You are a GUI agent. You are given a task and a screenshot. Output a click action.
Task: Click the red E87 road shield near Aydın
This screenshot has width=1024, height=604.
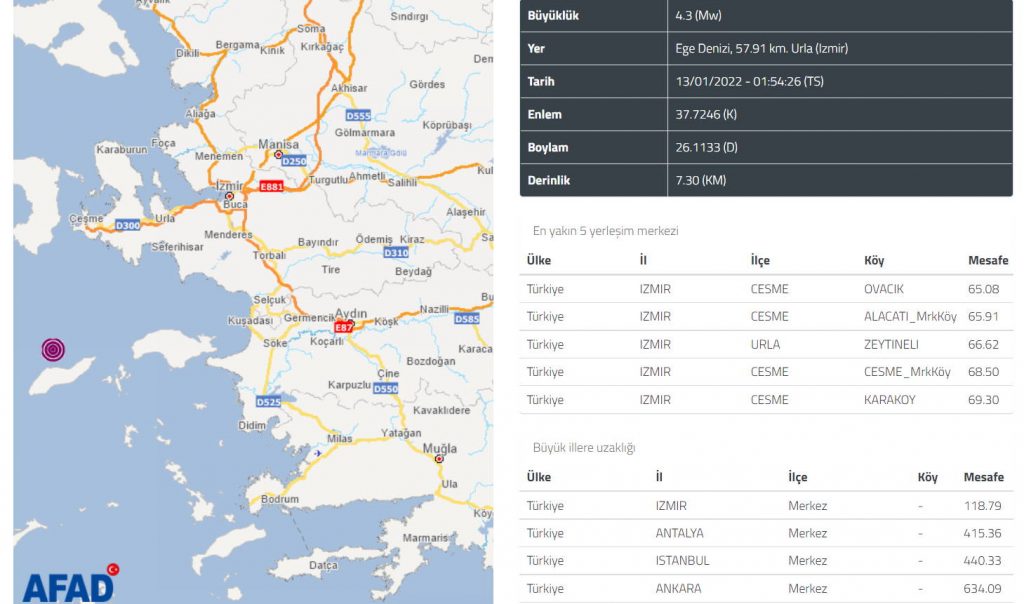pos(344,327)
